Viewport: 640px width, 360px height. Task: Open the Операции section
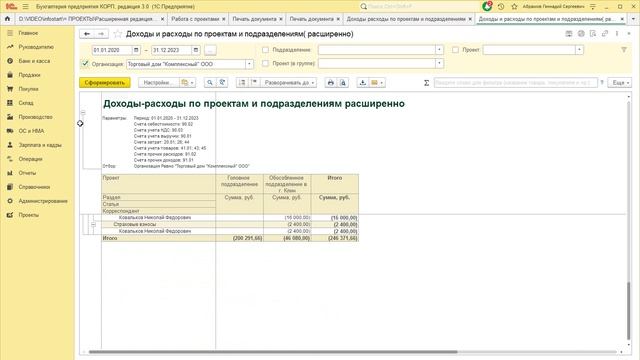(30, 159)
